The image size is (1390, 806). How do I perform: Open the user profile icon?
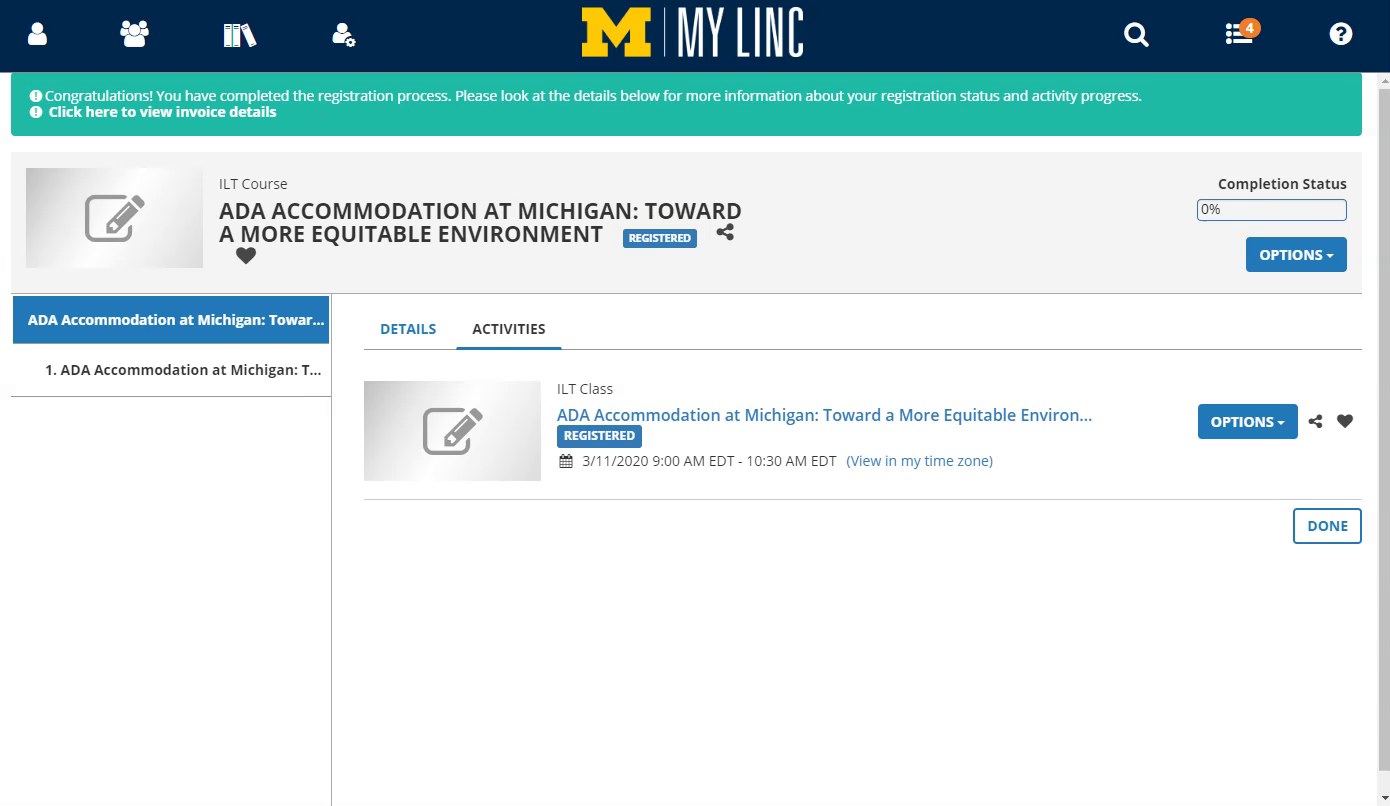click(36, 33)
